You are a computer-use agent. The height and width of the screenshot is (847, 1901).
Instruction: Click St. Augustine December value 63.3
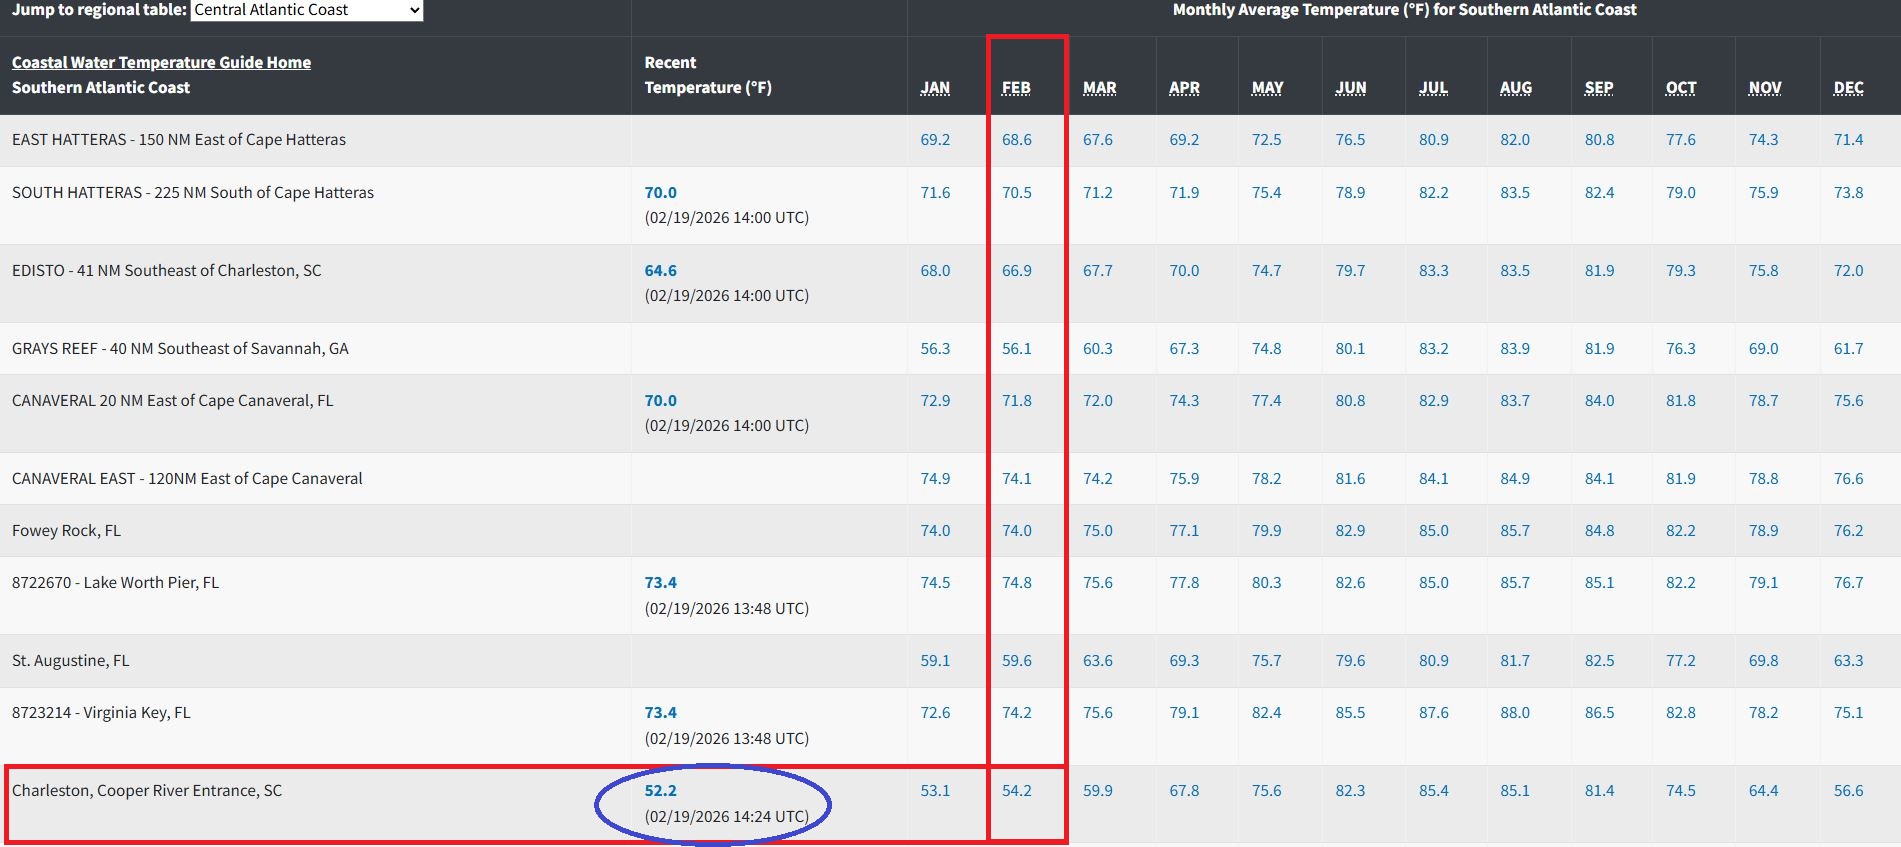point(1848,661)
